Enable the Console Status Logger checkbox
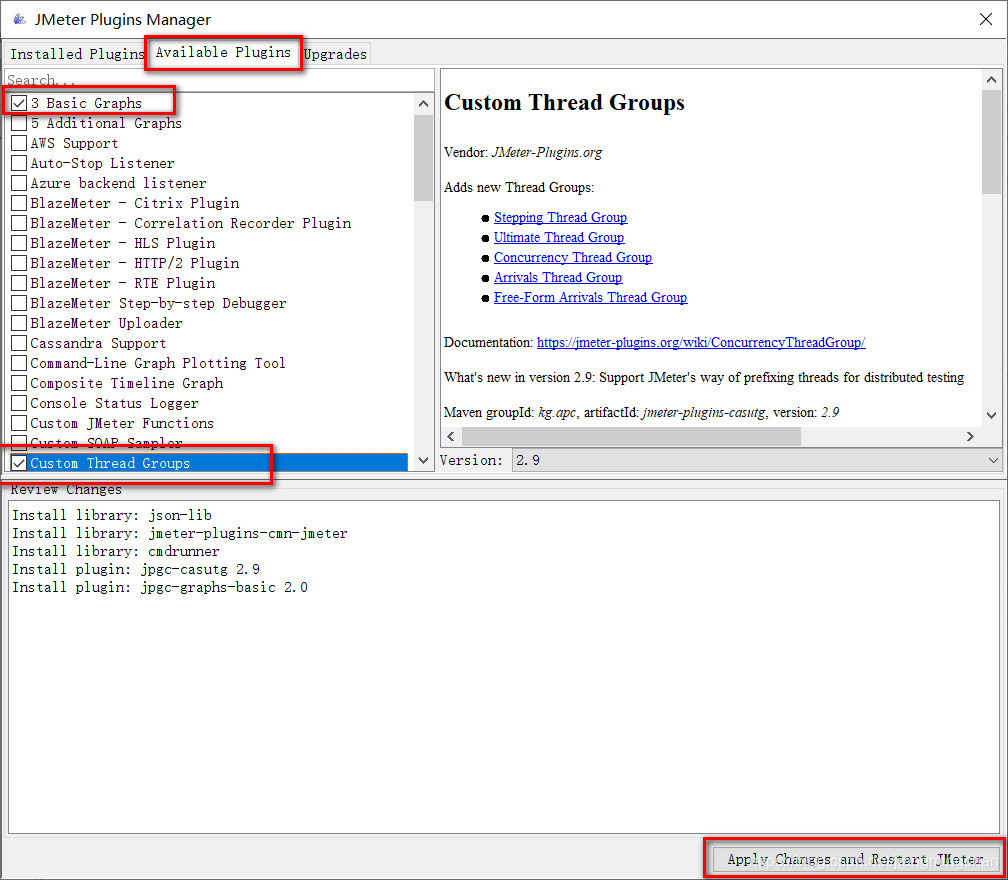 pyautogui.click(x=19, y=403)
